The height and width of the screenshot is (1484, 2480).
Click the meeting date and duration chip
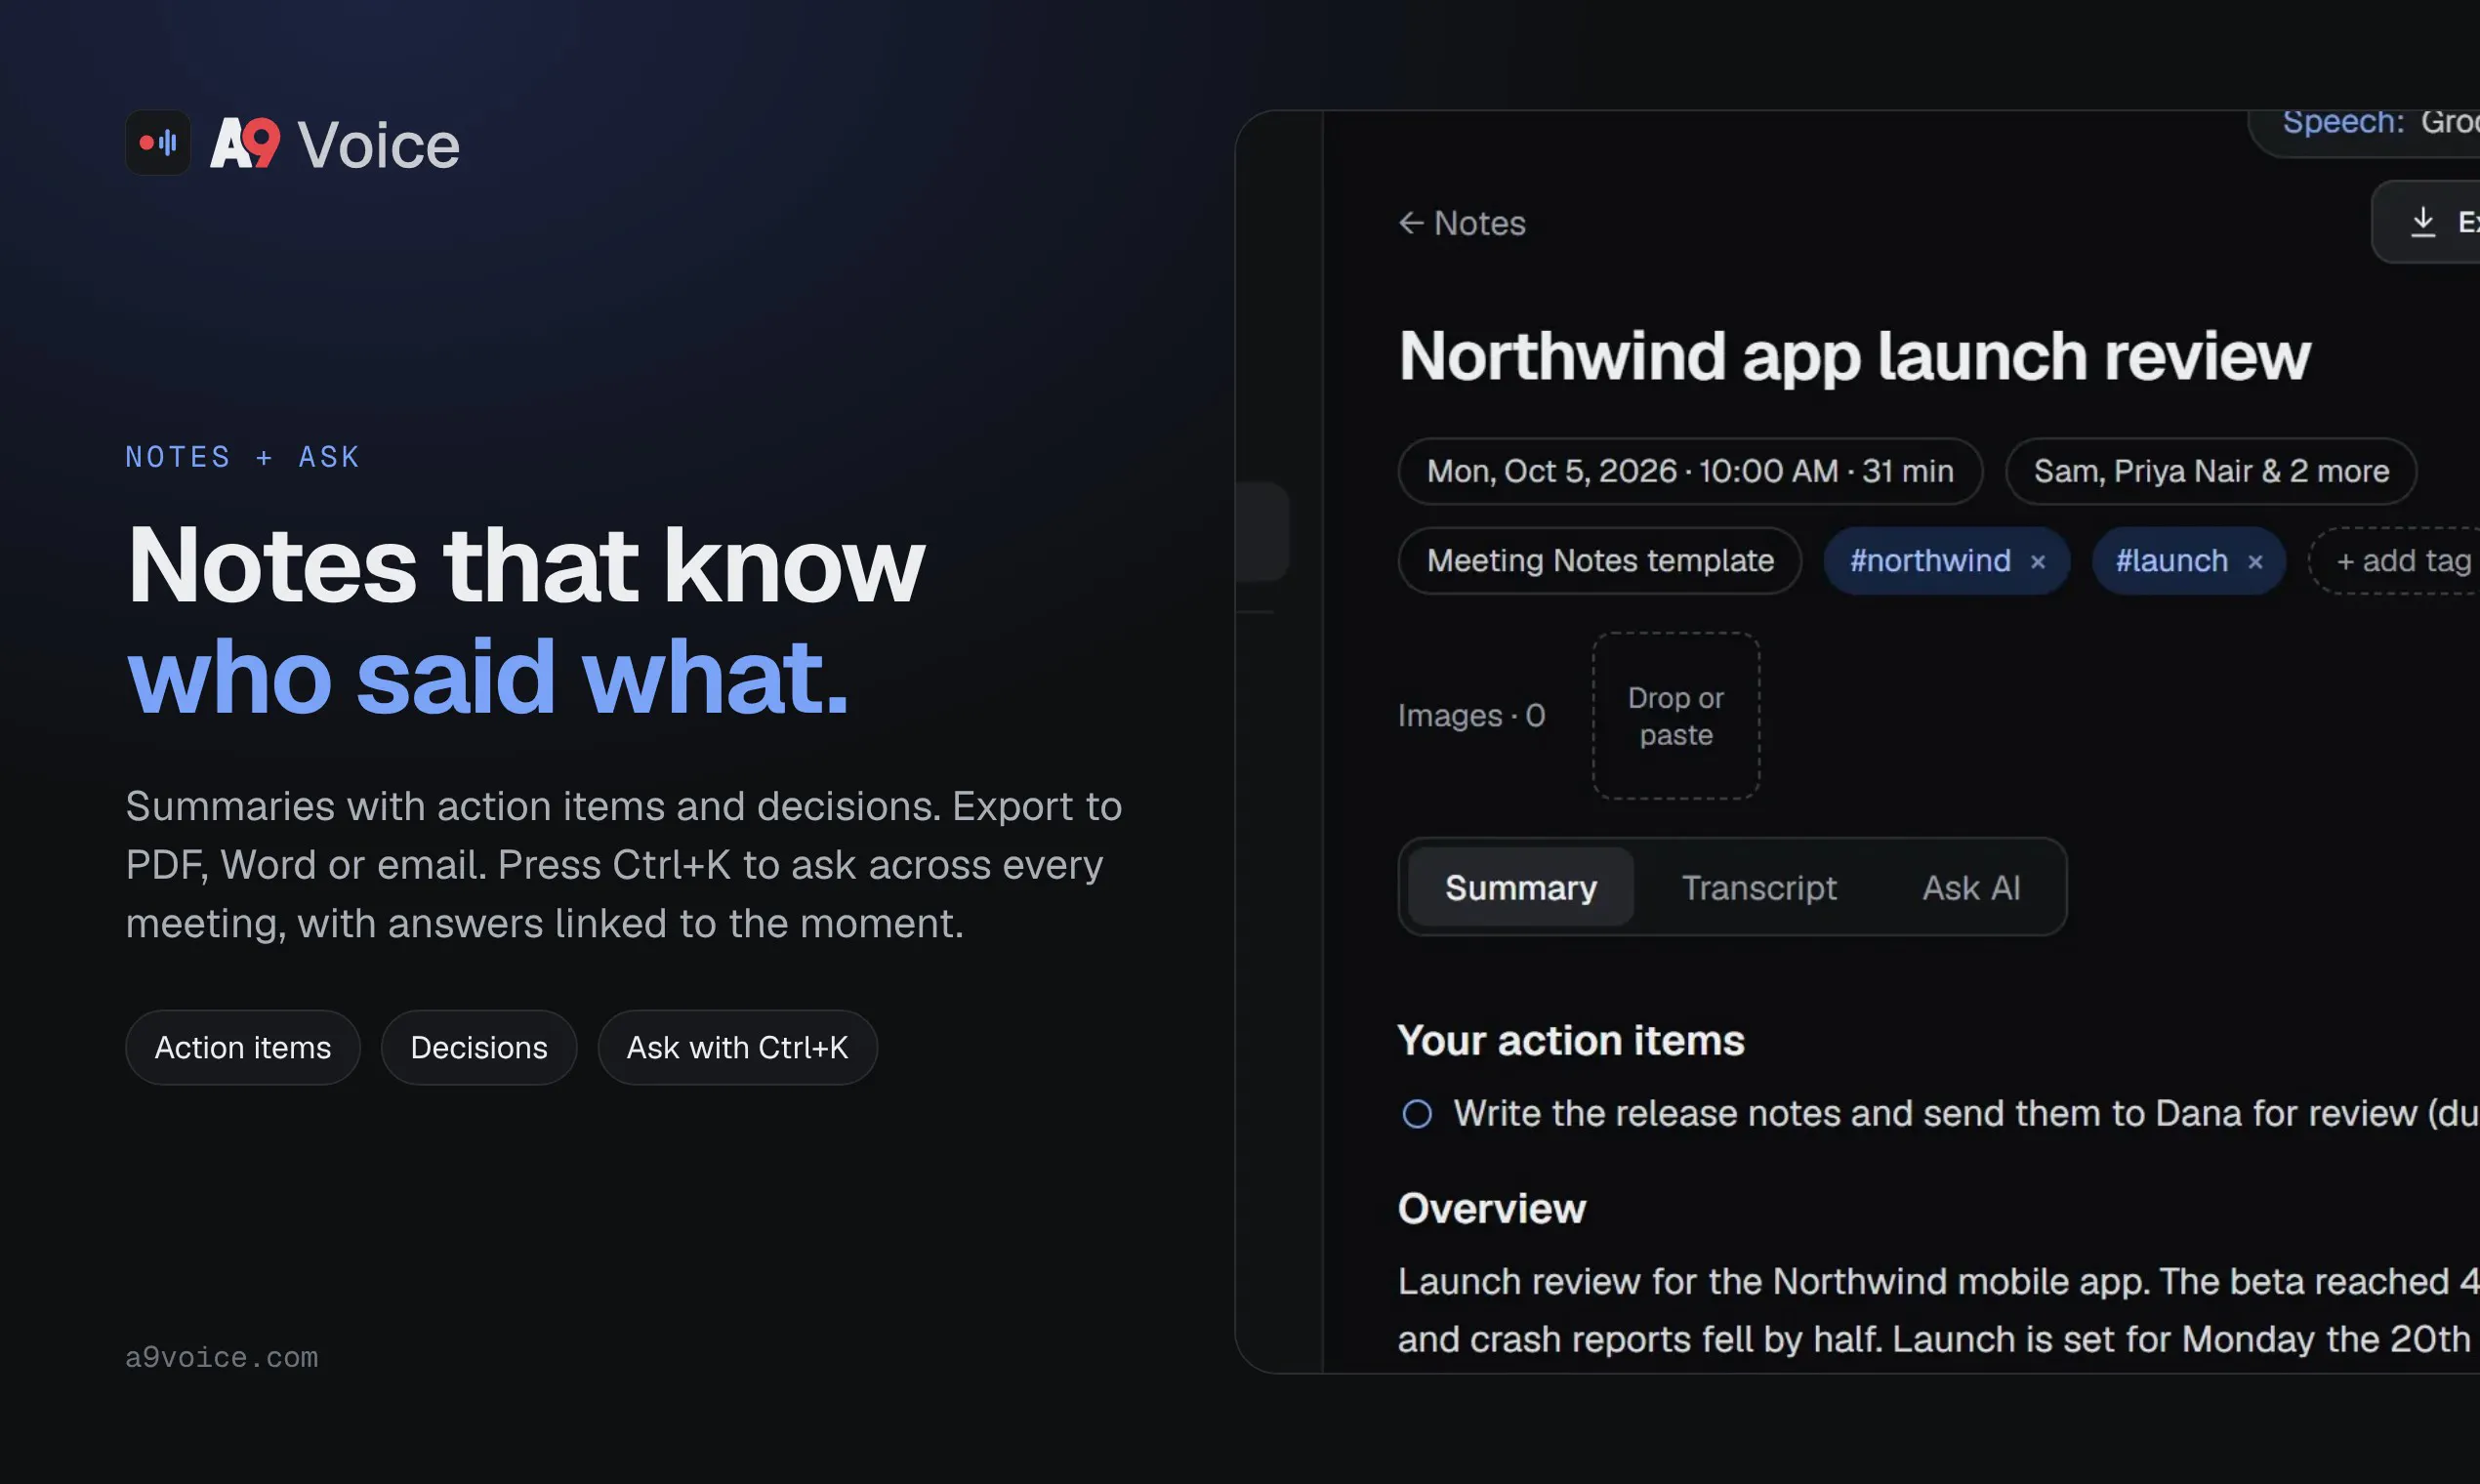[1690, 471]
